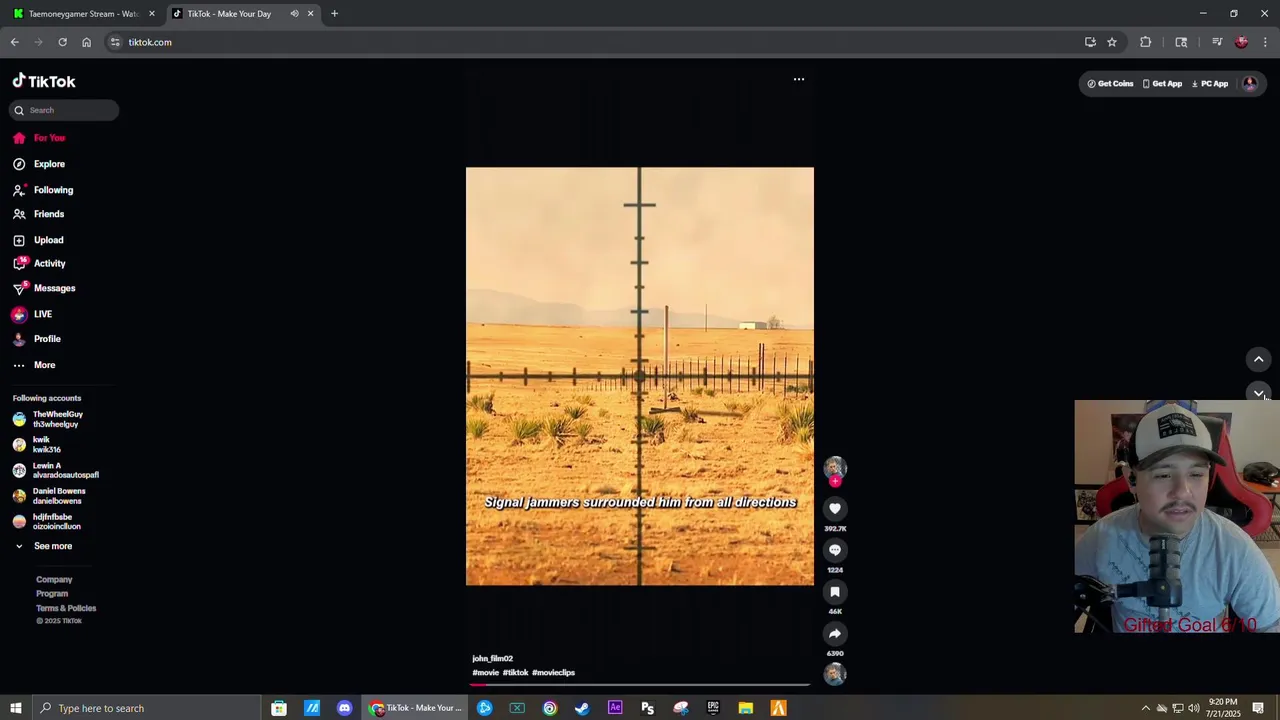Viewport: 1280px width, 720px height.
Task: Save the video using the bookmark icon
Action: point(835,592)
